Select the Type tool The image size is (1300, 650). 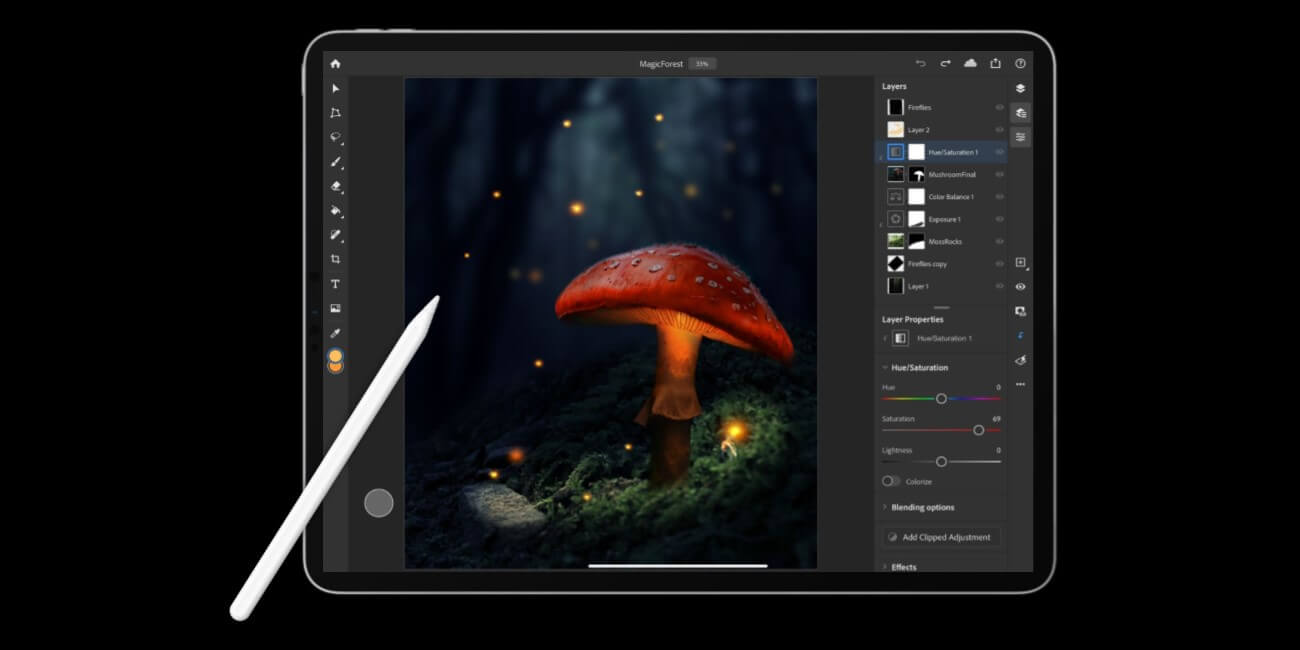(335, 284)
